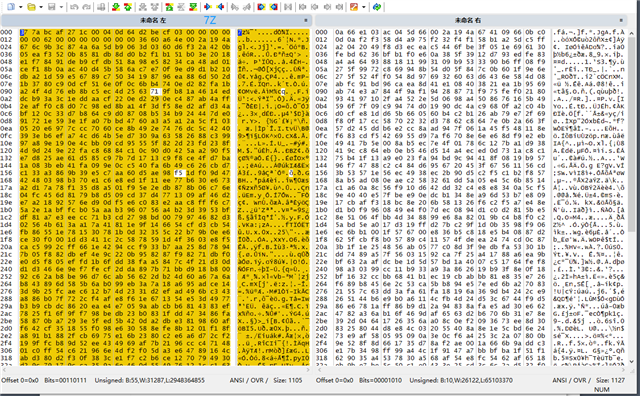Expand the Save dropdown arrow
The height and width of the screenshot is (396, 640).
click(61, 7)
